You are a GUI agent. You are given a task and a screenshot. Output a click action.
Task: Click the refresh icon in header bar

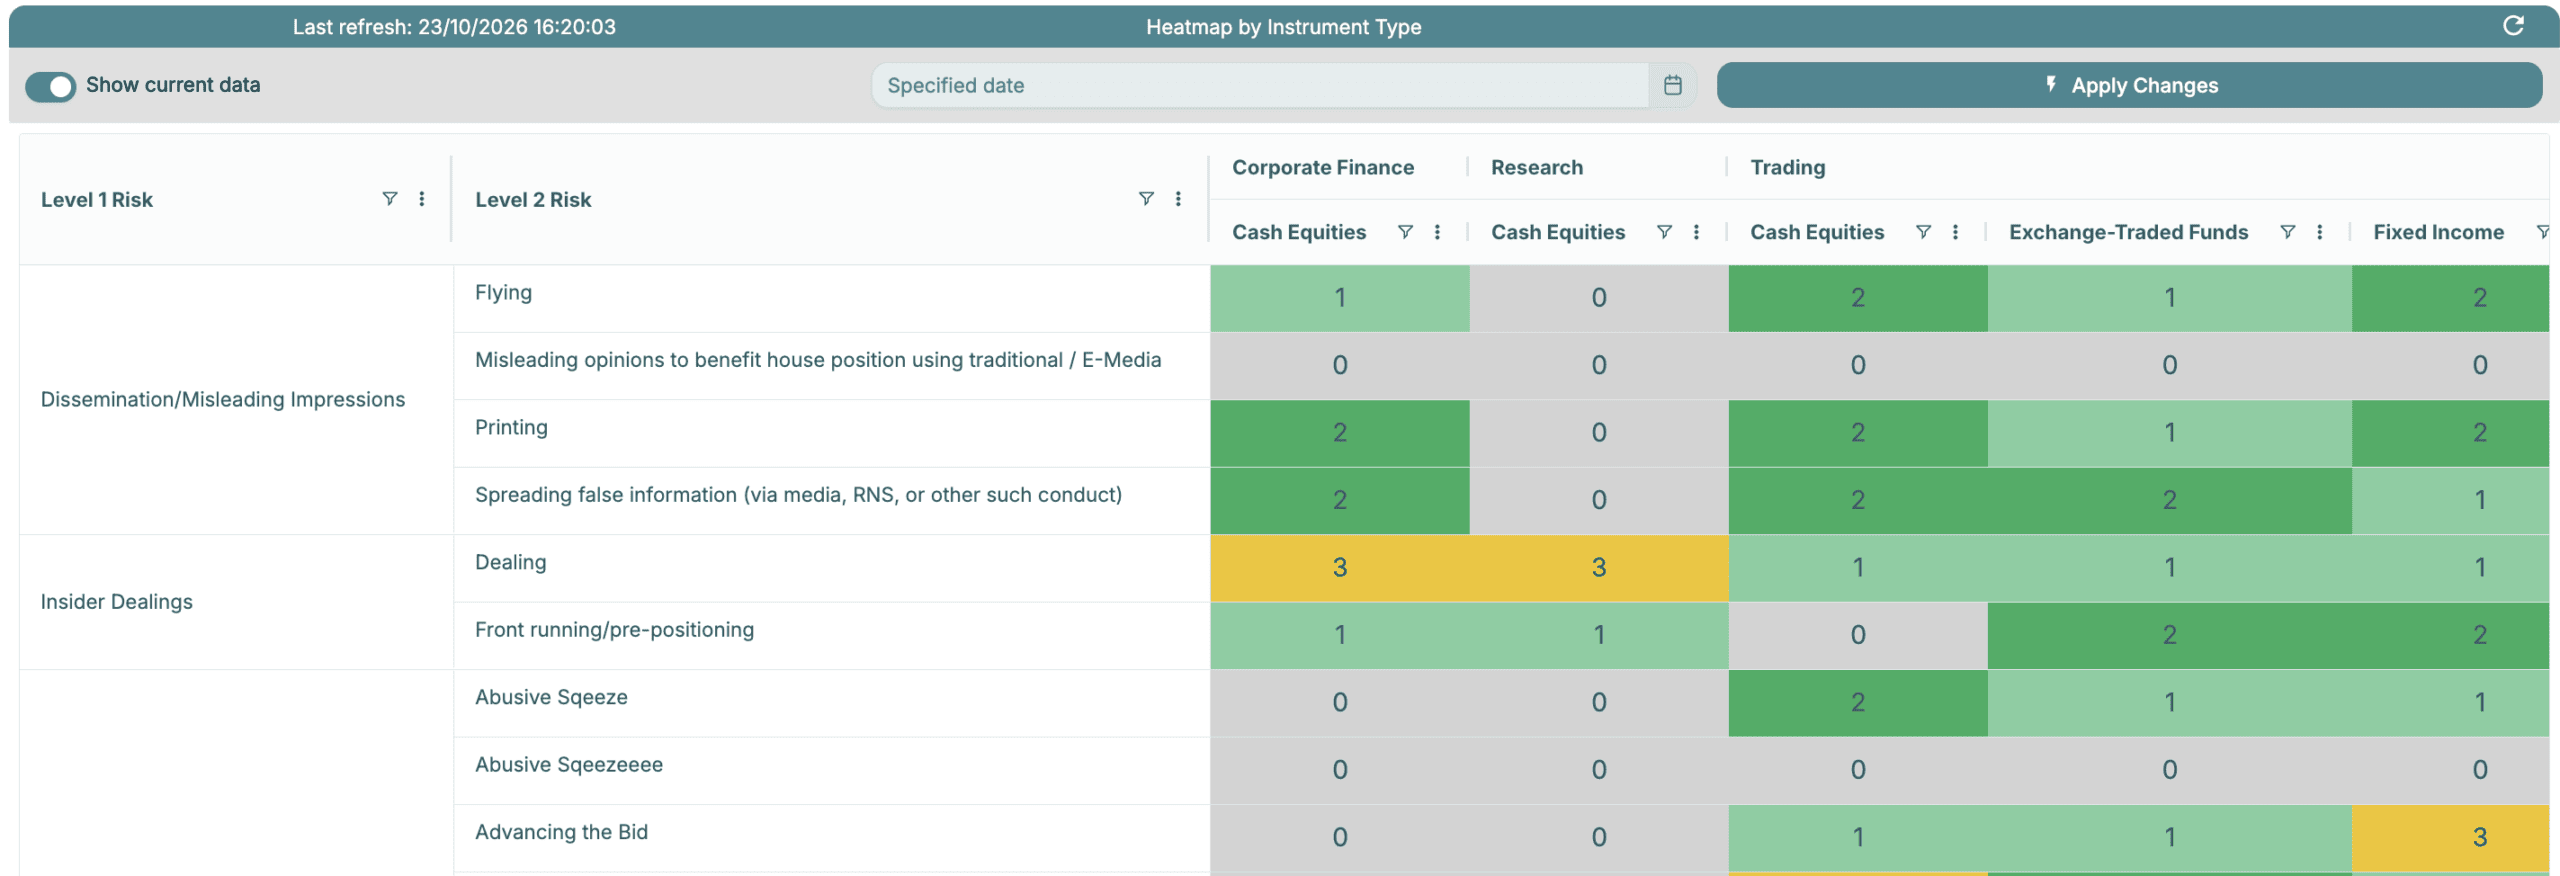(x=2513, y=26)
